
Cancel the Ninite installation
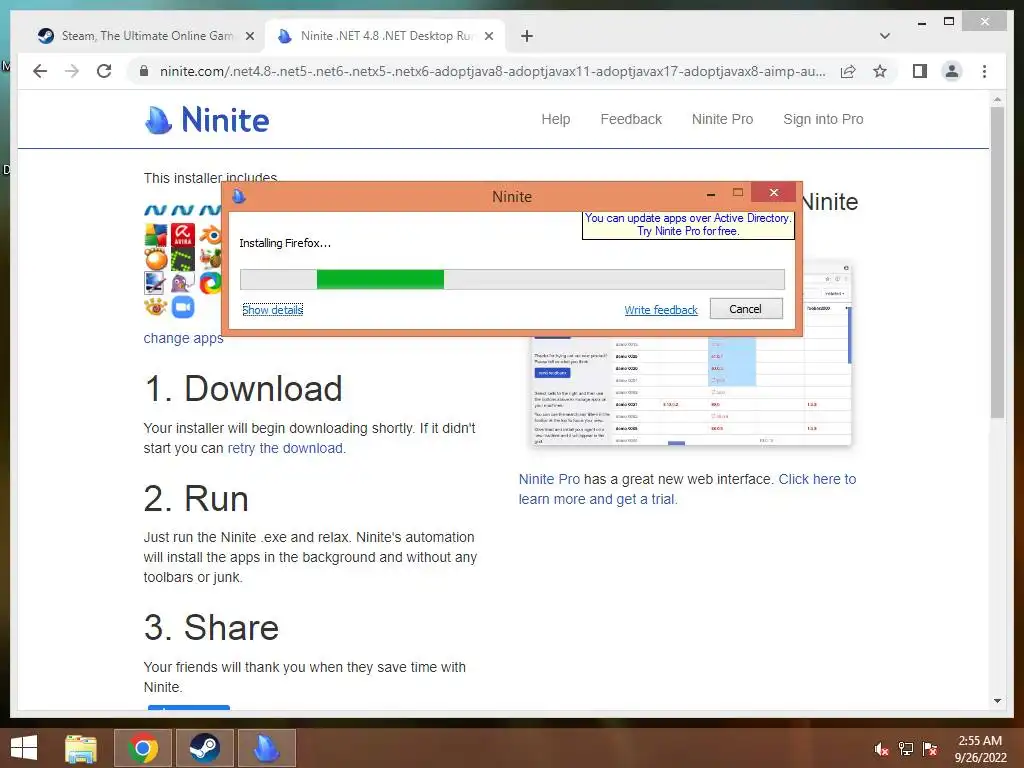tap(746, 309)
